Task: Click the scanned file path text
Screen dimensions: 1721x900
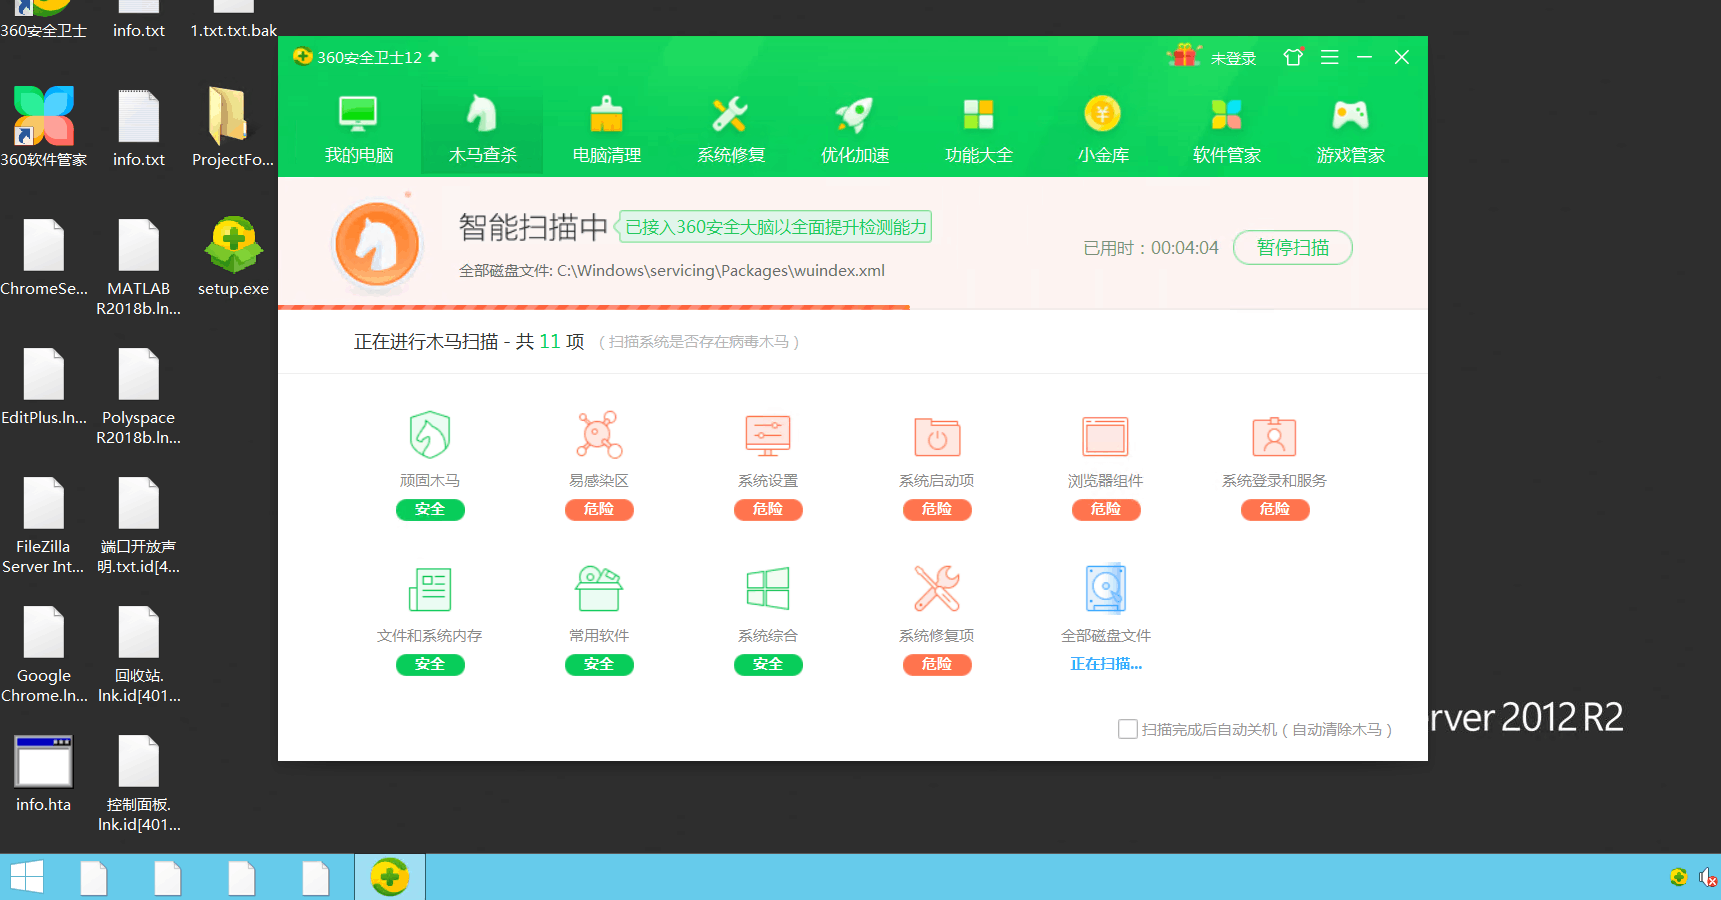Action: coord(672,271)
